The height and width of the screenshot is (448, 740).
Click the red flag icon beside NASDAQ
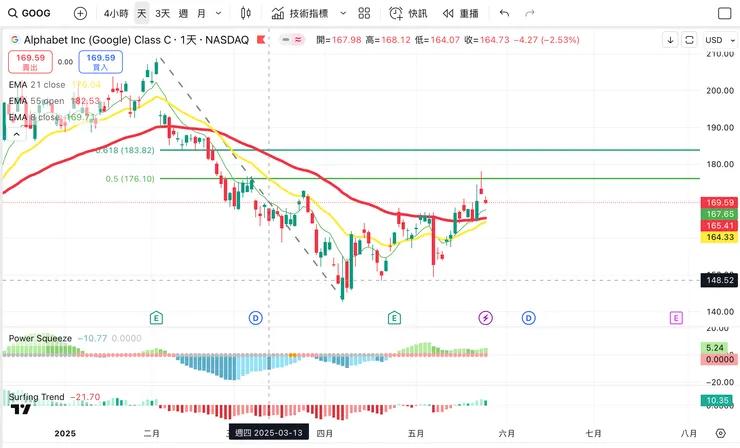tap(261, 40)
